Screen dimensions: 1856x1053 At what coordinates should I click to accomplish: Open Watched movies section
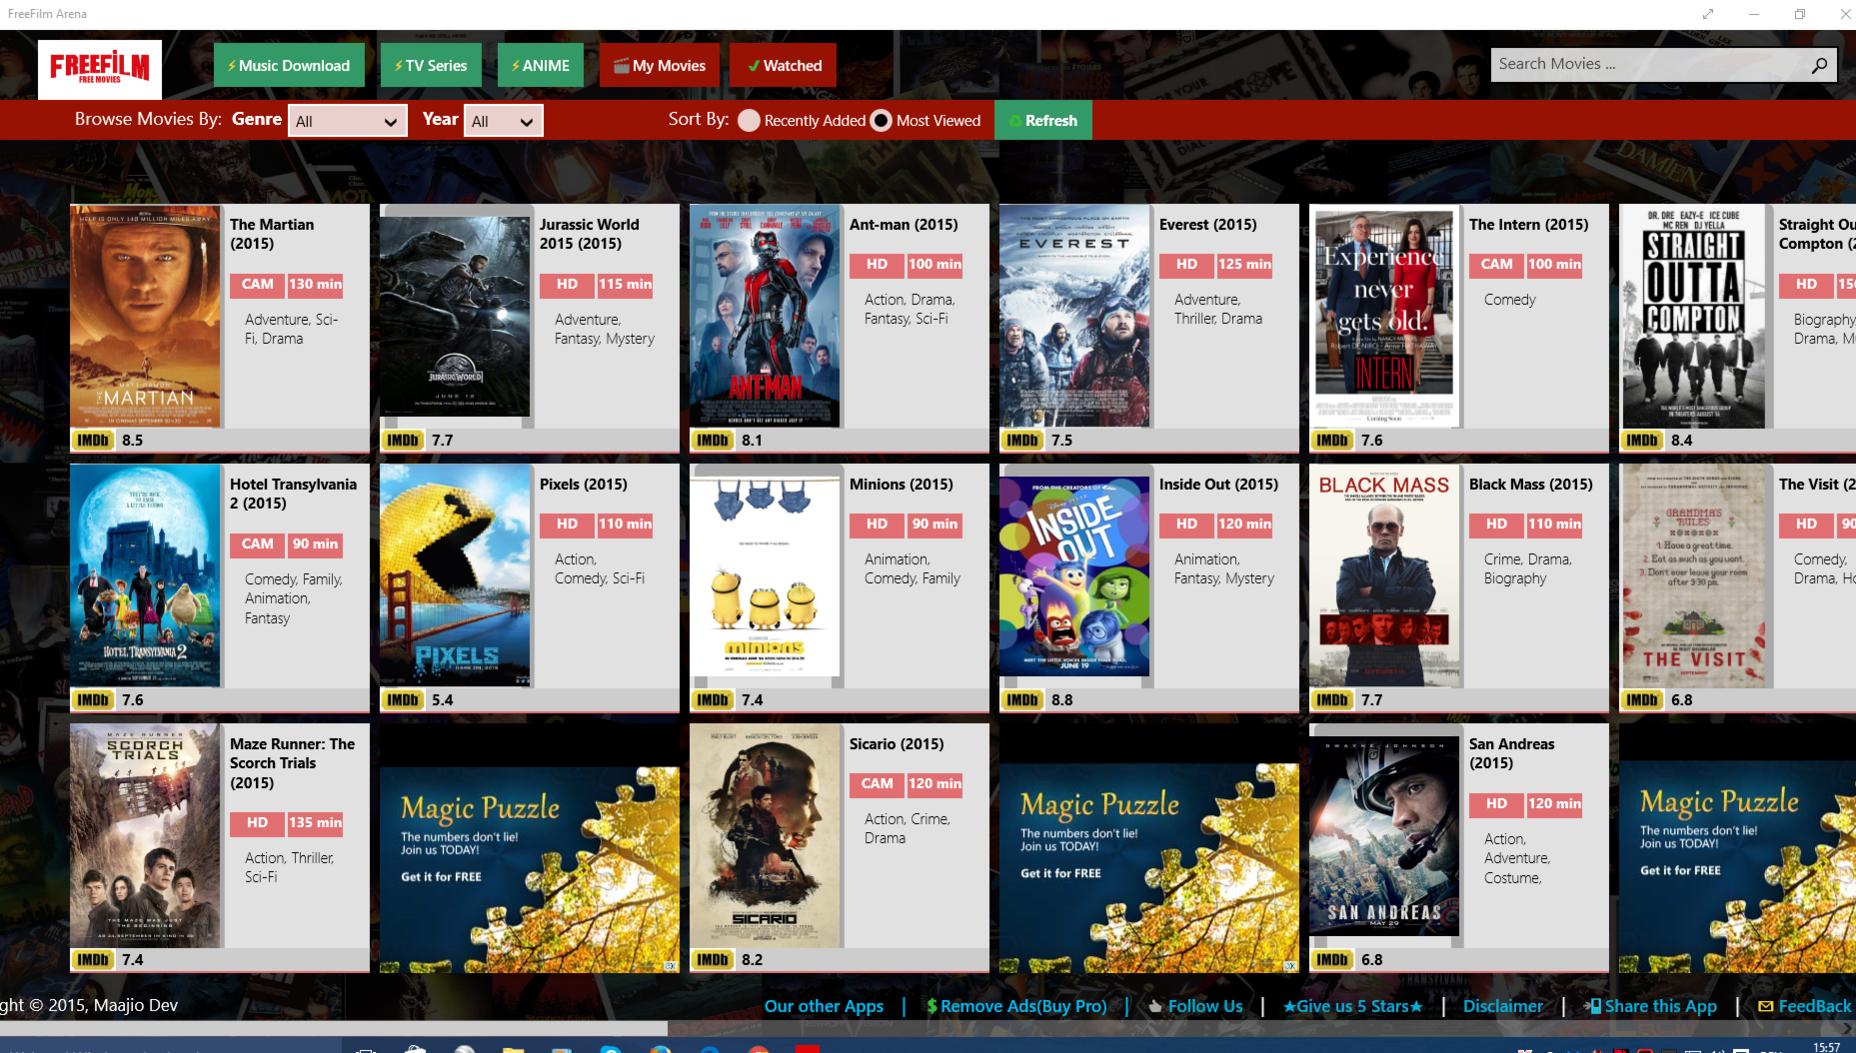tap(783, 66)
